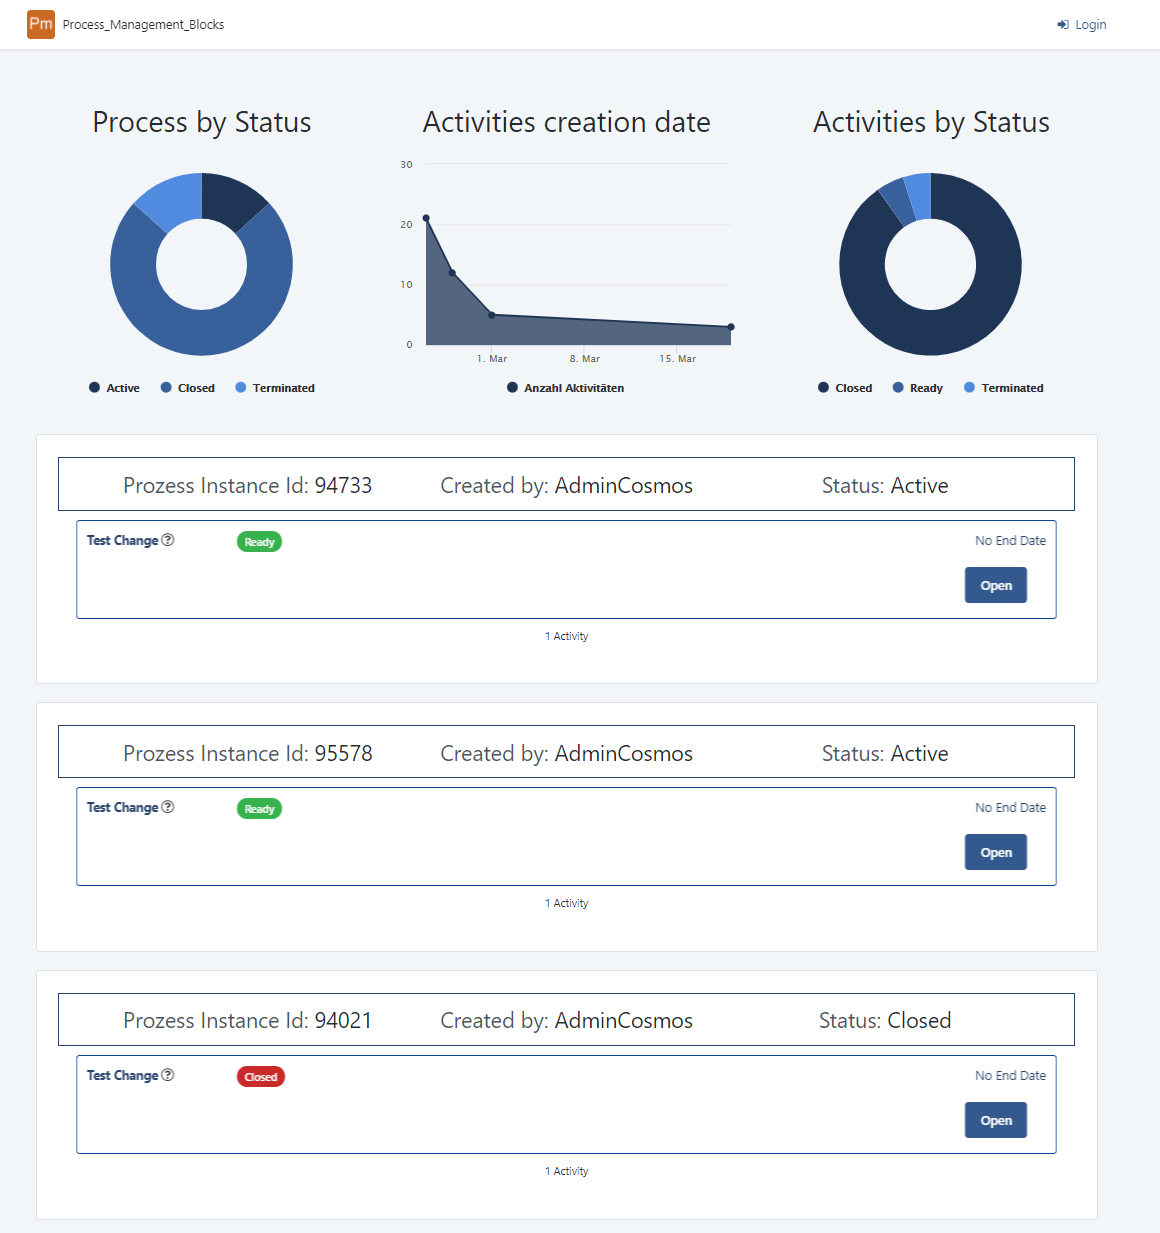1160x1233 pixels.
Task: Open the activity in closed instance 94021
Action: click(995, 1121)
